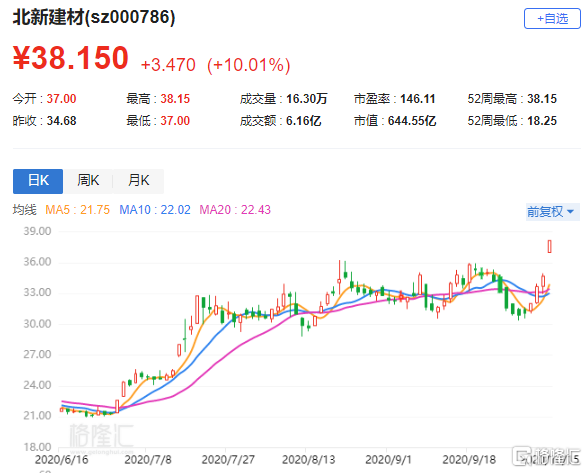Click the 市盈率 value 146.11
Image resolution: width=587 pixels, height=473 pixels.
click(418, 99)
